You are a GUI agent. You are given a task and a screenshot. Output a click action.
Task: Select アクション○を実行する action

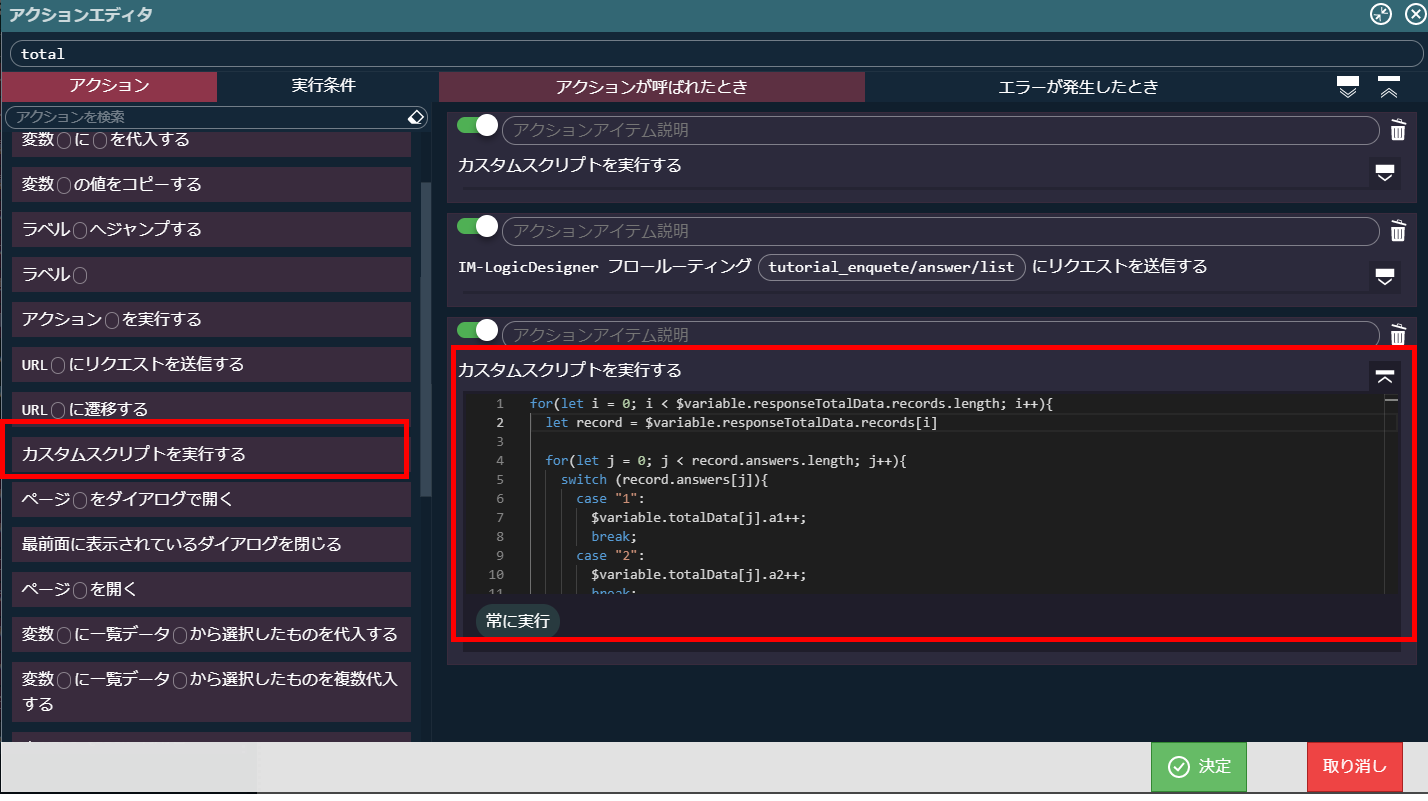click(x=211, y=319)
